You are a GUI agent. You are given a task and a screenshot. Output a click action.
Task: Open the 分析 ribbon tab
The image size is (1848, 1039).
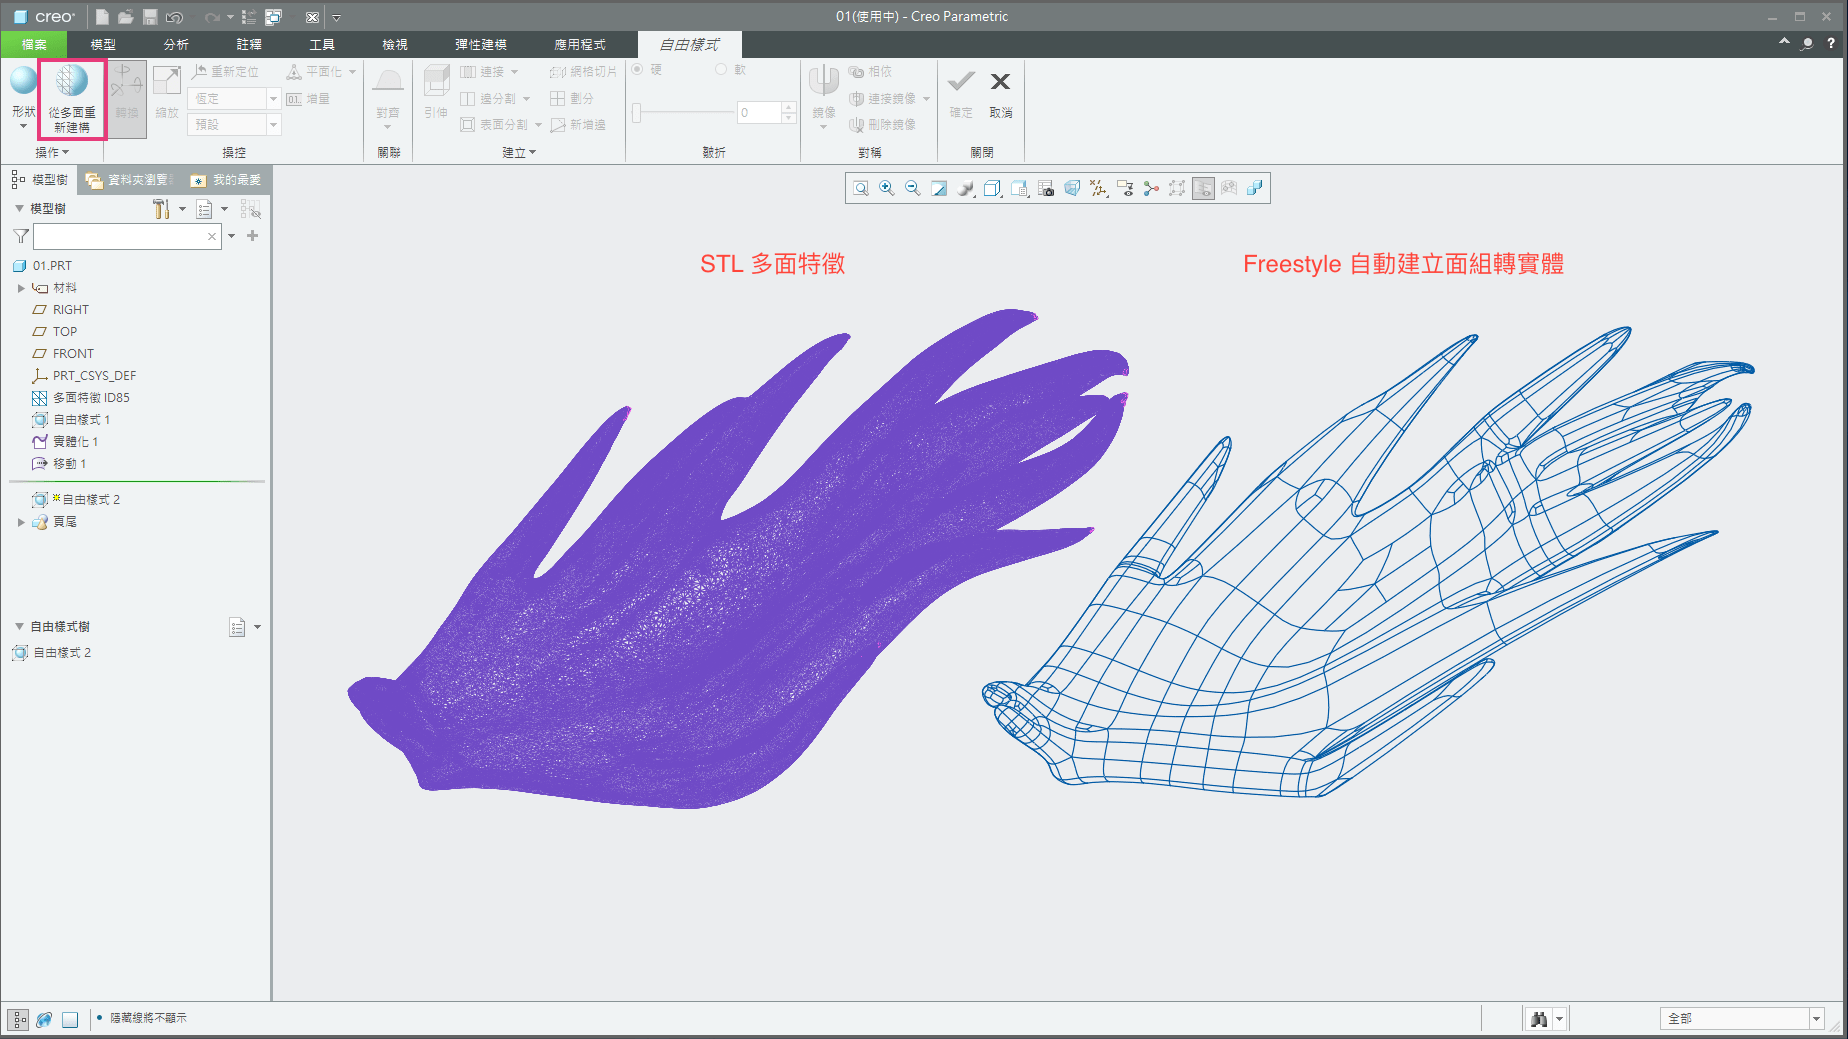coord(176,44)
